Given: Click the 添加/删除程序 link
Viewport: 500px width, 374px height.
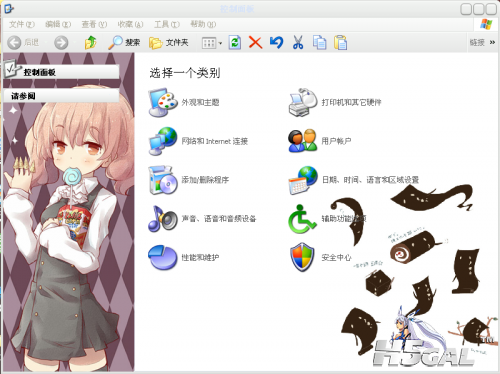Looking at the screenshot, I should click(205, 180).
